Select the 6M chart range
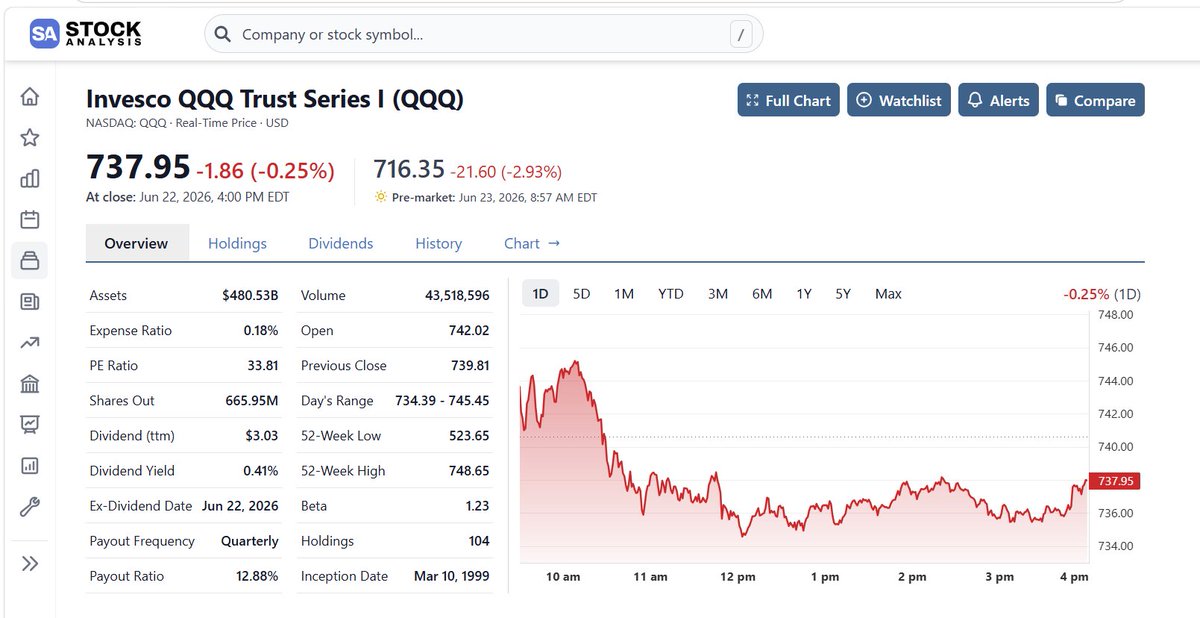The image size is (1200, 618). pyautogui.click(x=762, y=293)
